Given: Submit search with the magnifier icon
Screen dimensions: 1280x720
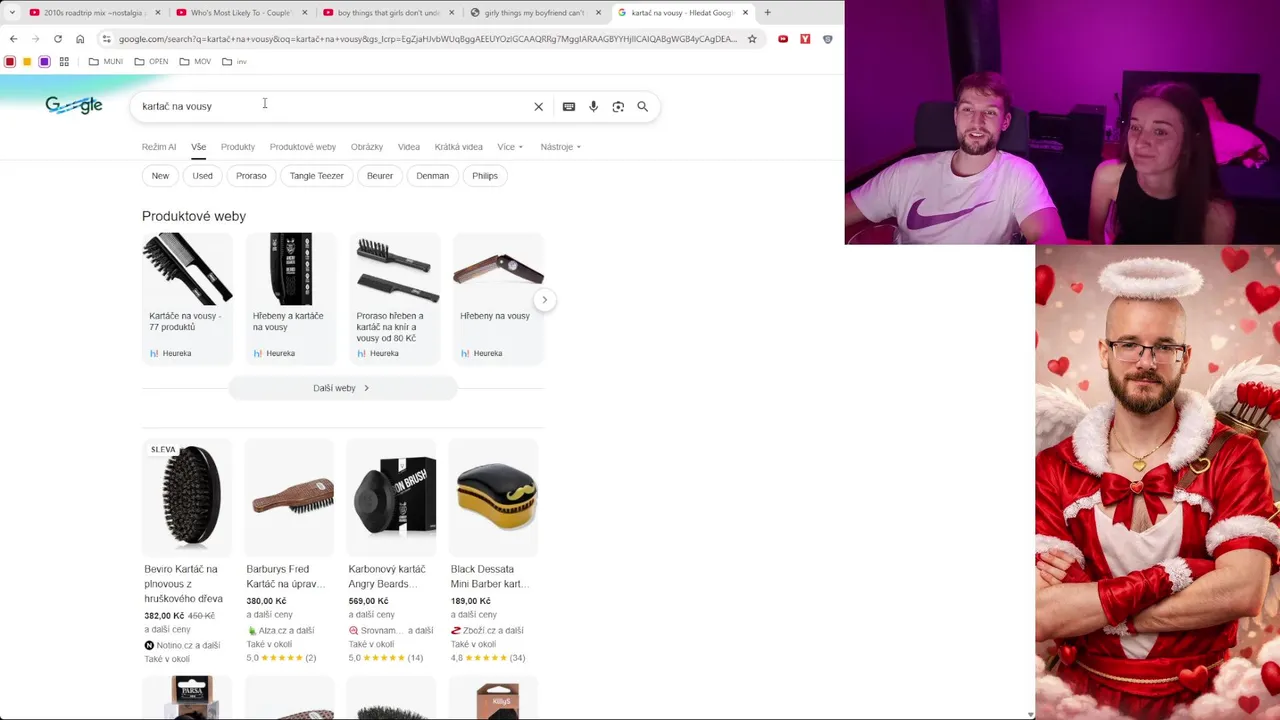Looking at the screenshot, I should point(643,106).
